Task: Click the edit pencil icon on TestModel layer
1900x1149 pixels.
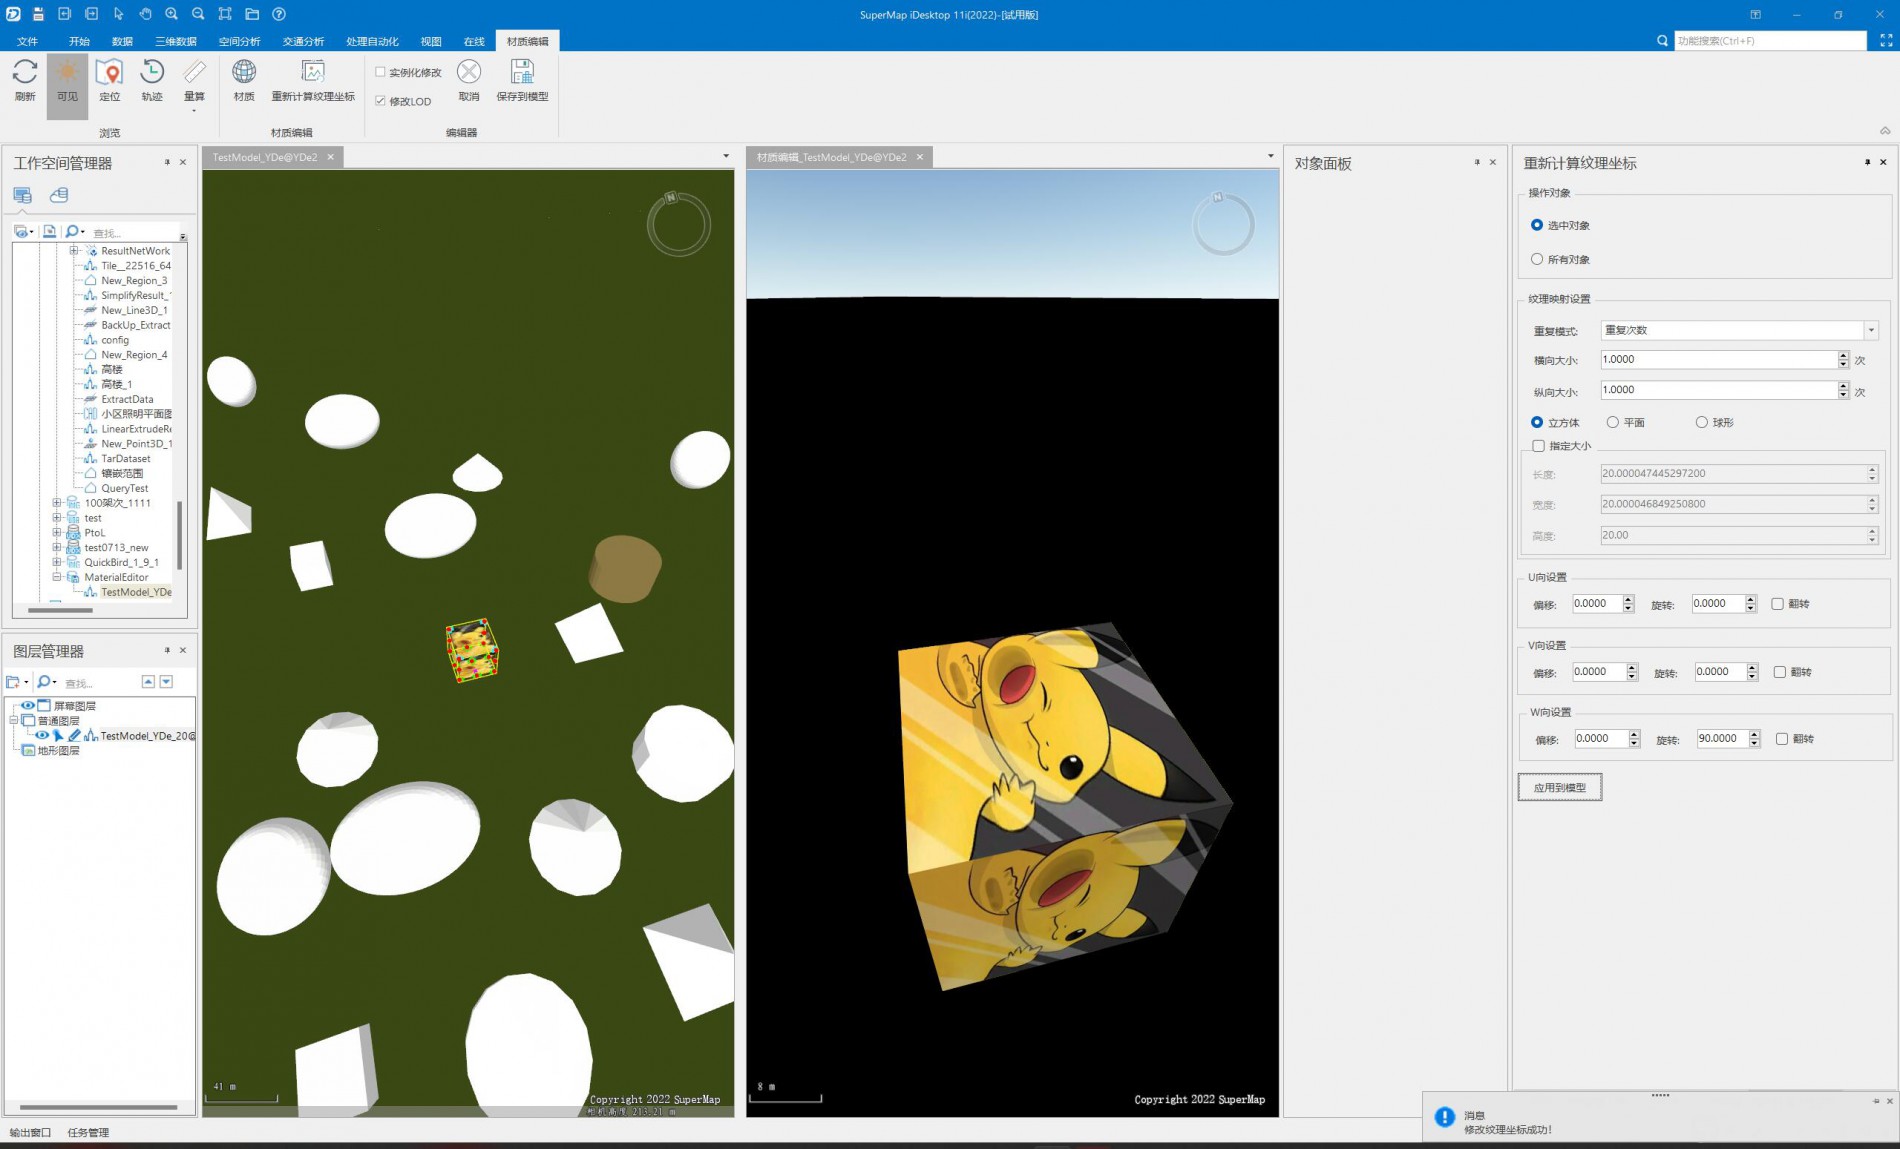Action: pos(74,735)
